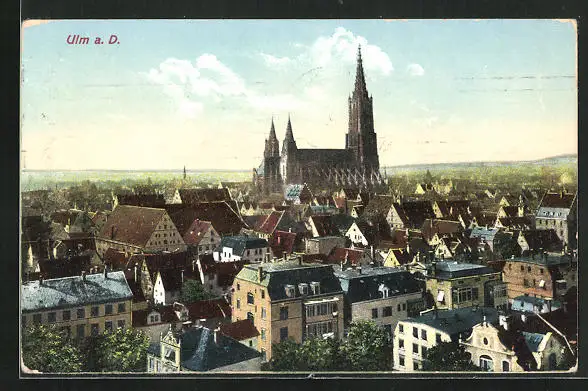588x391 pixels.
Task: Click the small distant church steeple on horizon
Action: pos(184,173)
